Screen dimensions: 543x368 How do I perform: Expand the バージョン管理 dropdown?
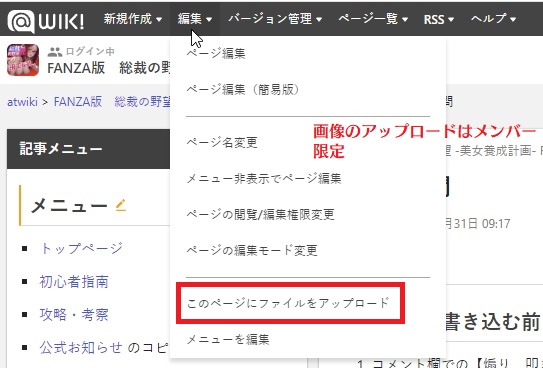click(275, 19)
